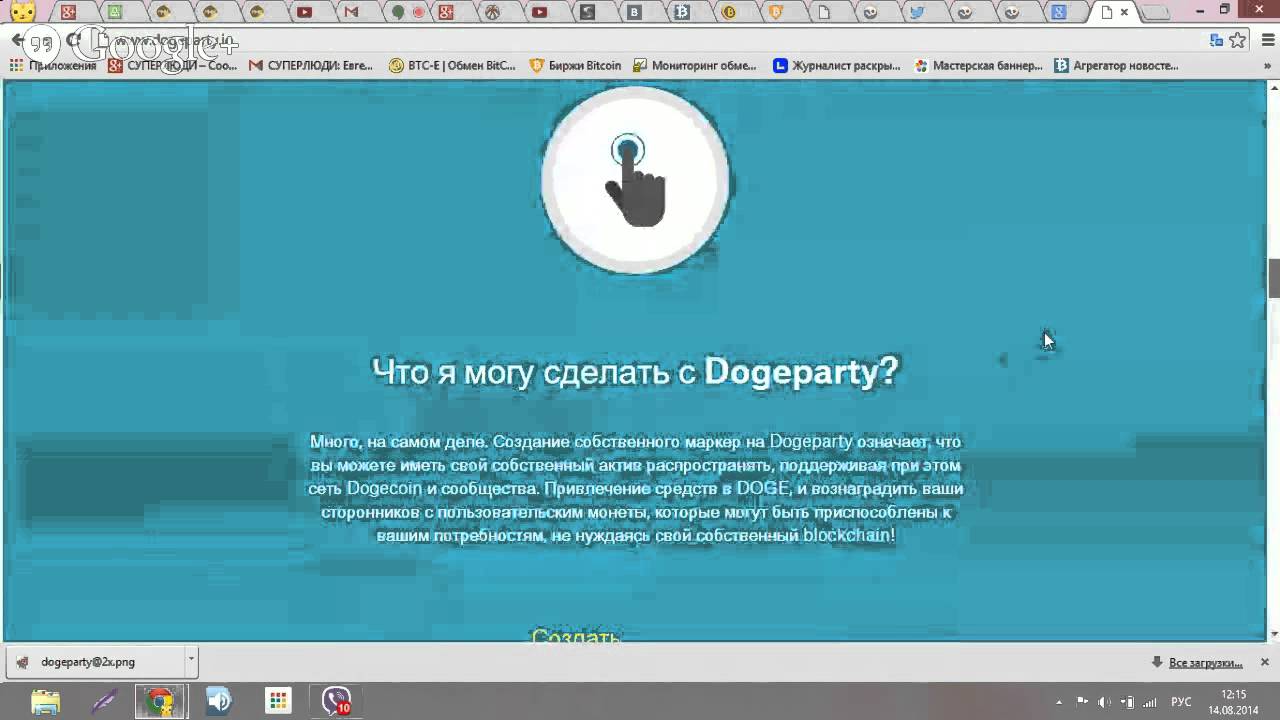Open the СУПЕРЛЮДИ: Евге... Gmail bookmark

(311, 66)
